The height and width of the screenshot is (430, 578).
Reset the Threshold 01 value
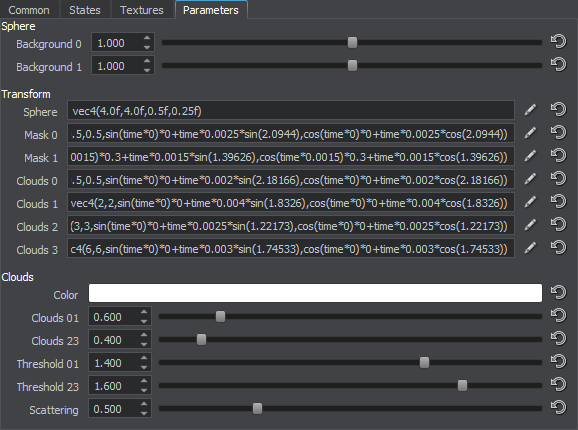pyautogui.click(x=558, y=361)
